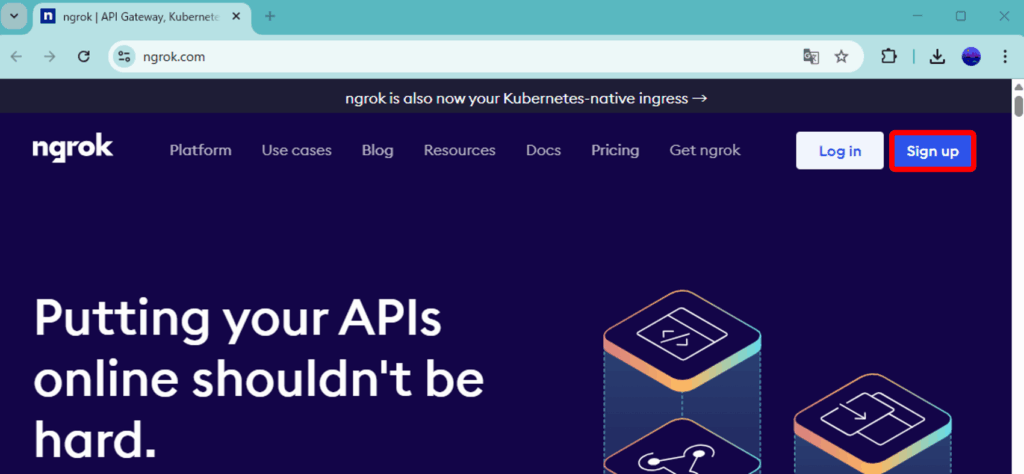Click the headline "Putting your APIs"
Viewport: 1024px width, 474px height.
coord(237,318)
